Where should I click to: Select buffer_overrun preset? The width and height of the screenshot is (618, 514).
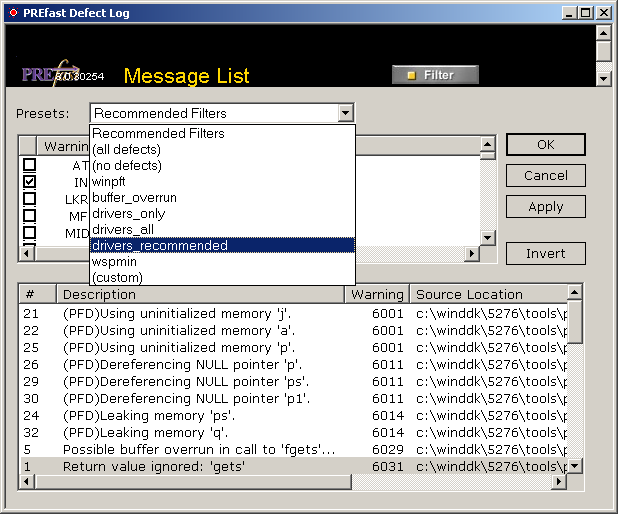click(222, 197)
